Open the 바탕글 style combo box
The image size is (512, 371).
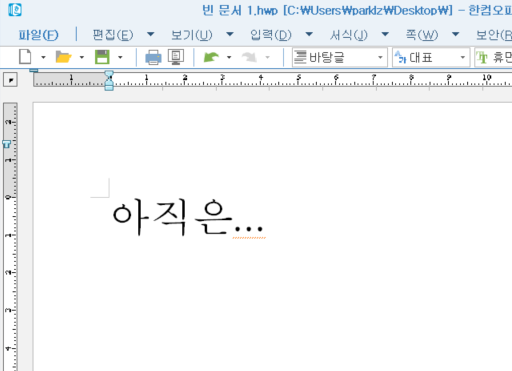tap(340, 57)
